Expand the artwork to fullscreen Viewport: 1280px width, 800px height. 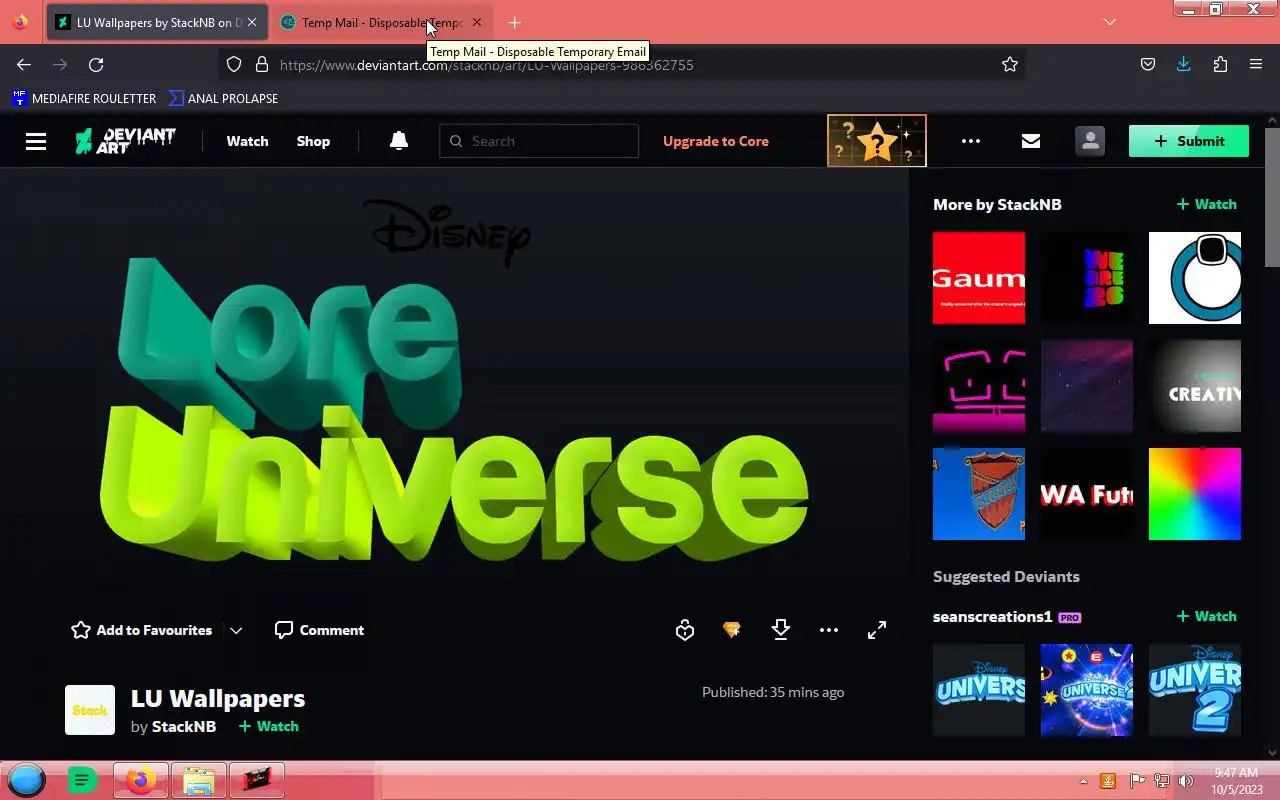click(877, 630)
